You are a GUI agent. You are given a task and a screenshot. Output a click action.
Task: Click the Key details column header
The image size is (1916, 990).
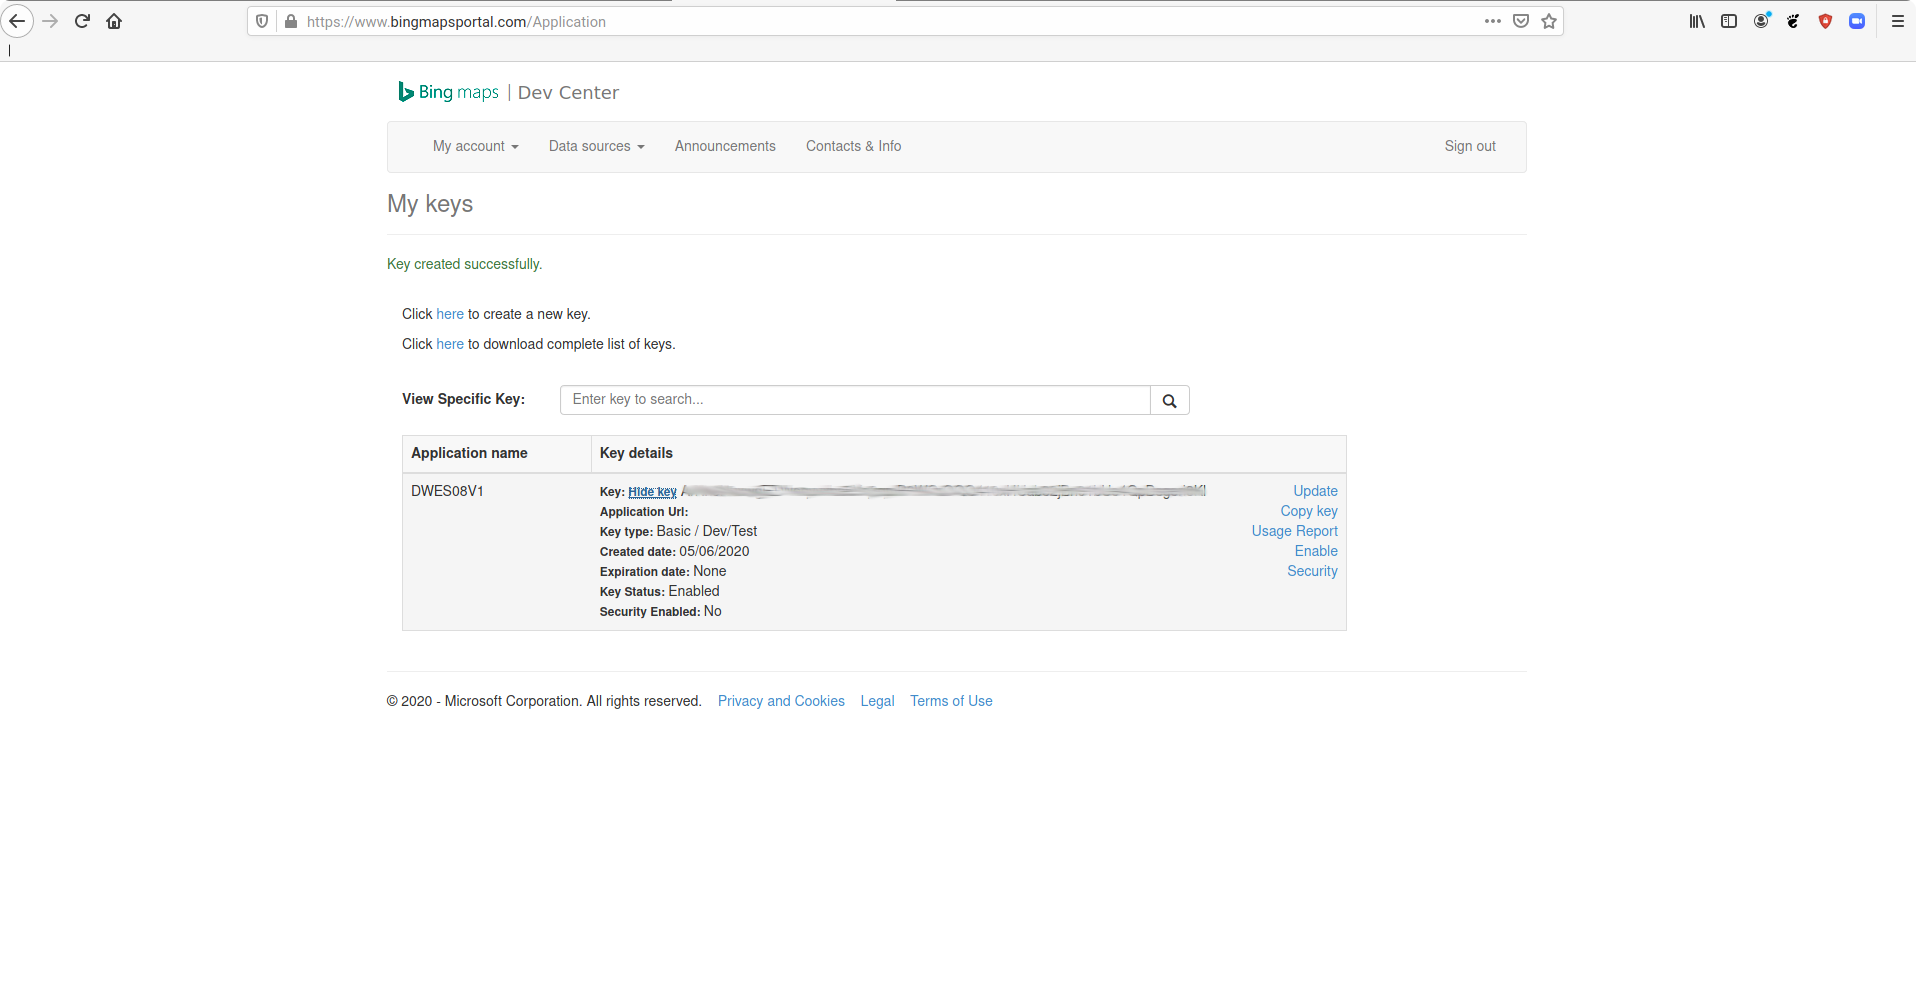tap(636, 453)
